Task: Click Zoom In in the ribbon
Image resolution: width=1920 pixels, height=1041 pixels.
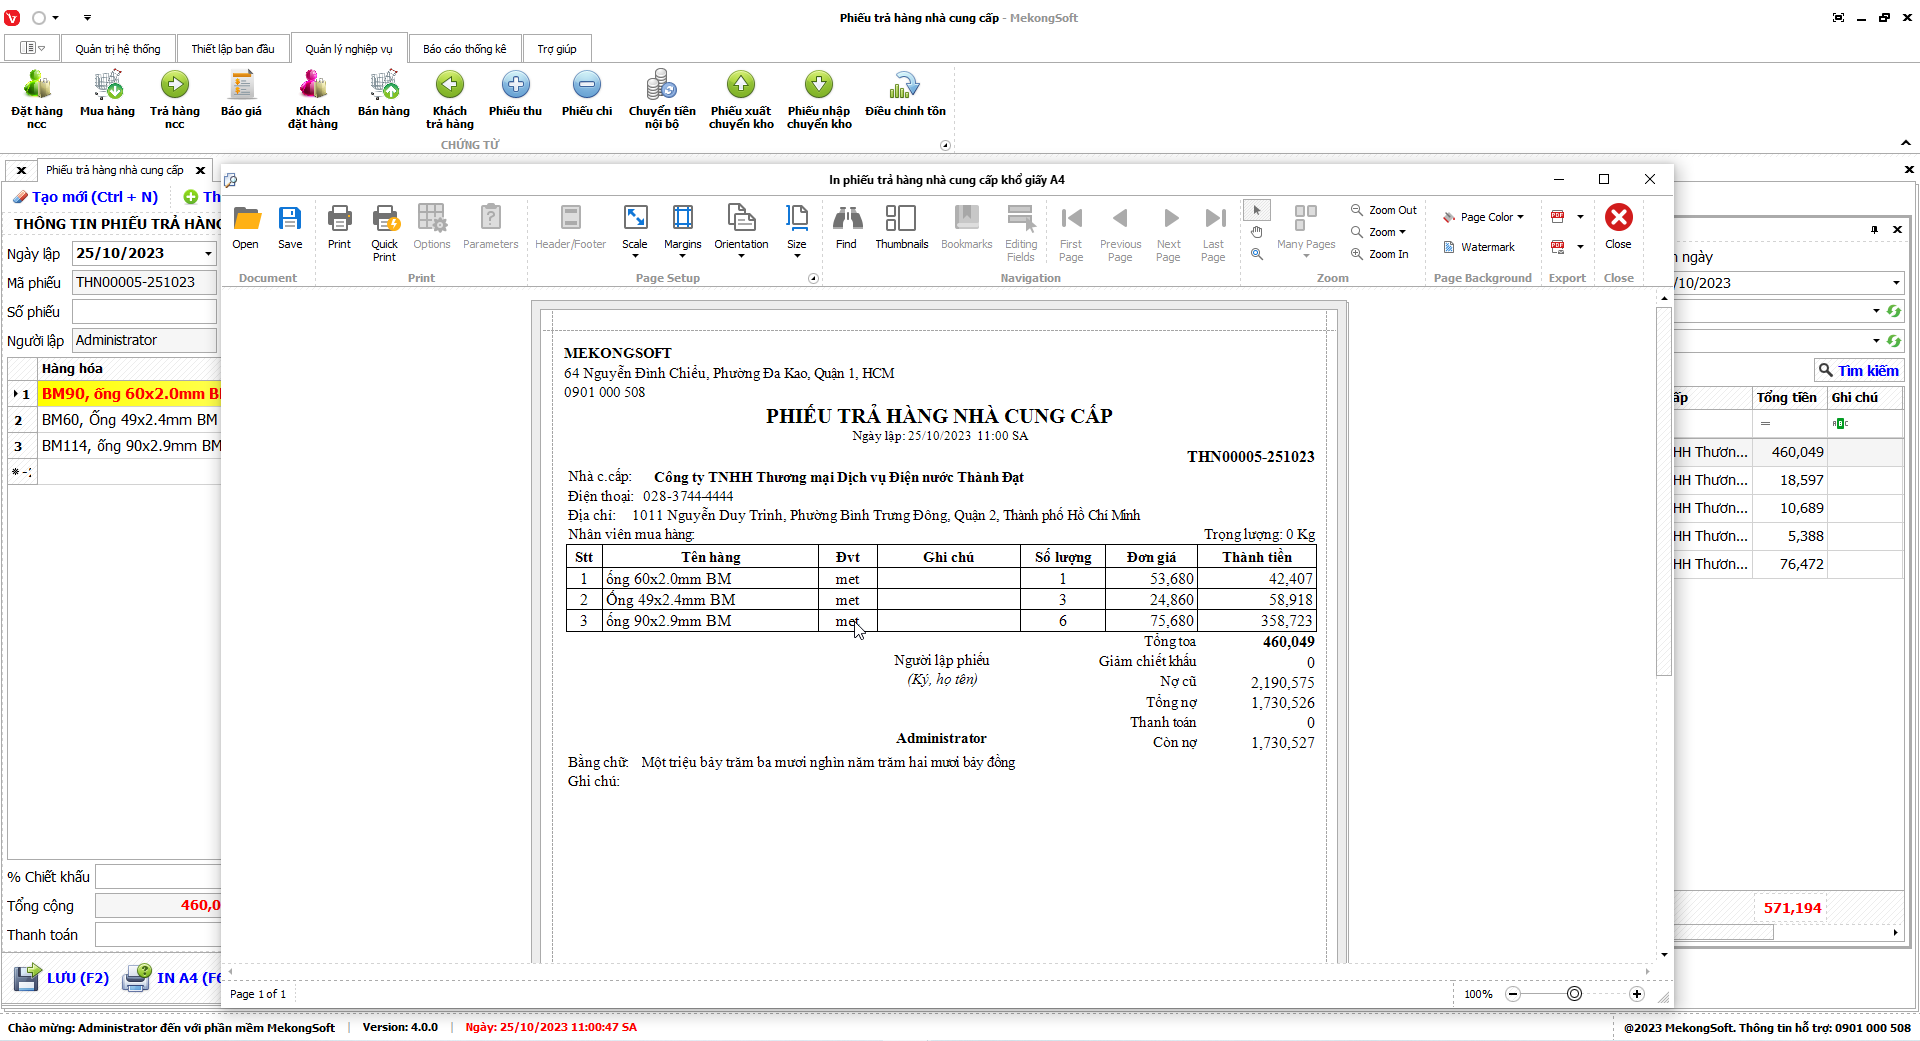Action: point(1380,254)
